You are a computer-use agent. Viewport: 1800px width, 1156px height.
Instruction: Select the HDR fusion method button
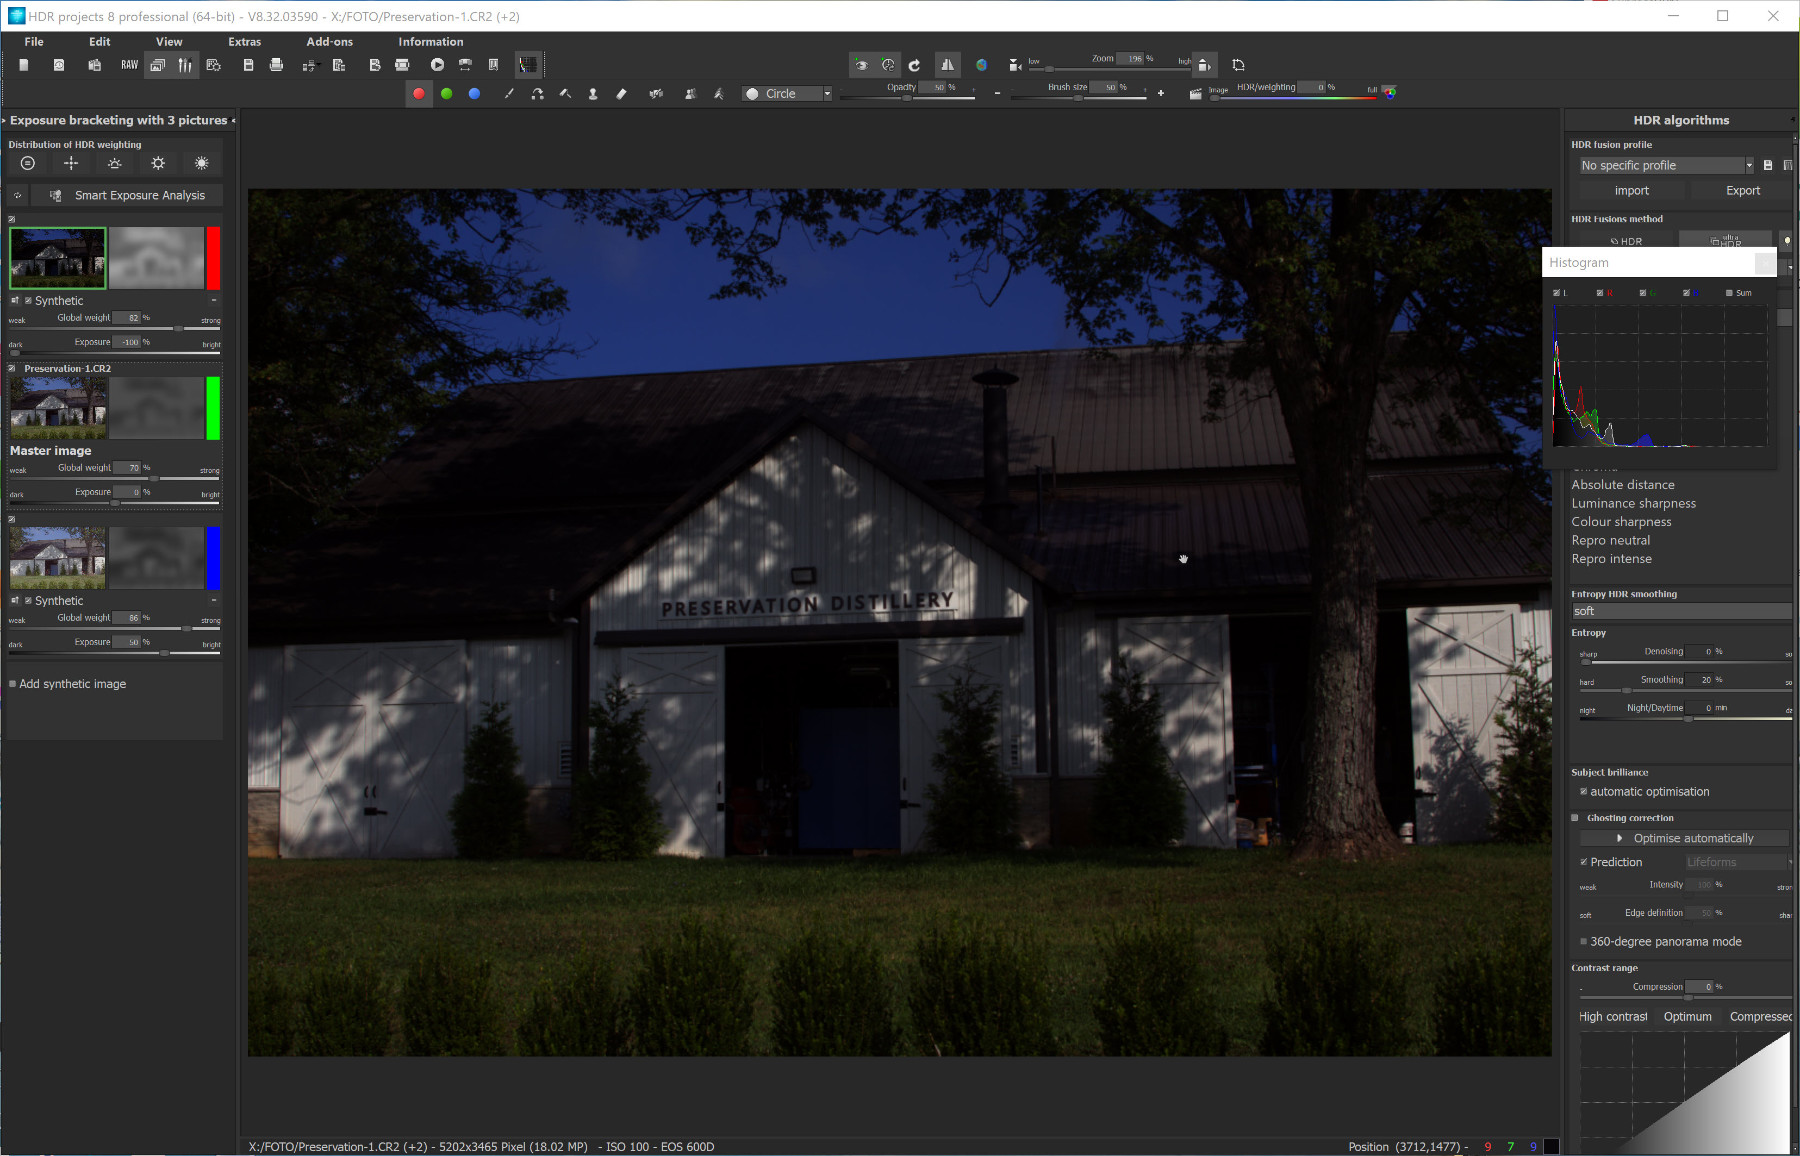1625,241
